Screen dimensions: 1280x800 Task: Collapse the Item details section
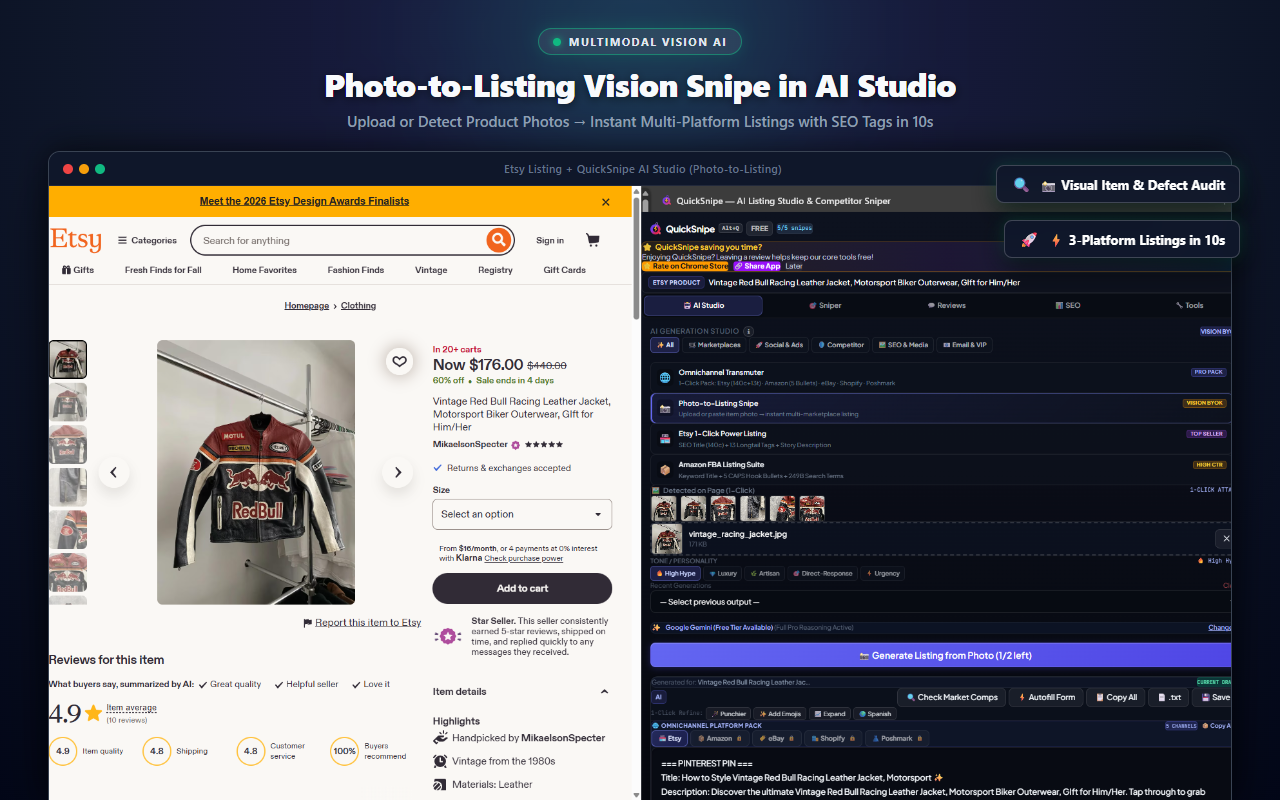[604, 691]
